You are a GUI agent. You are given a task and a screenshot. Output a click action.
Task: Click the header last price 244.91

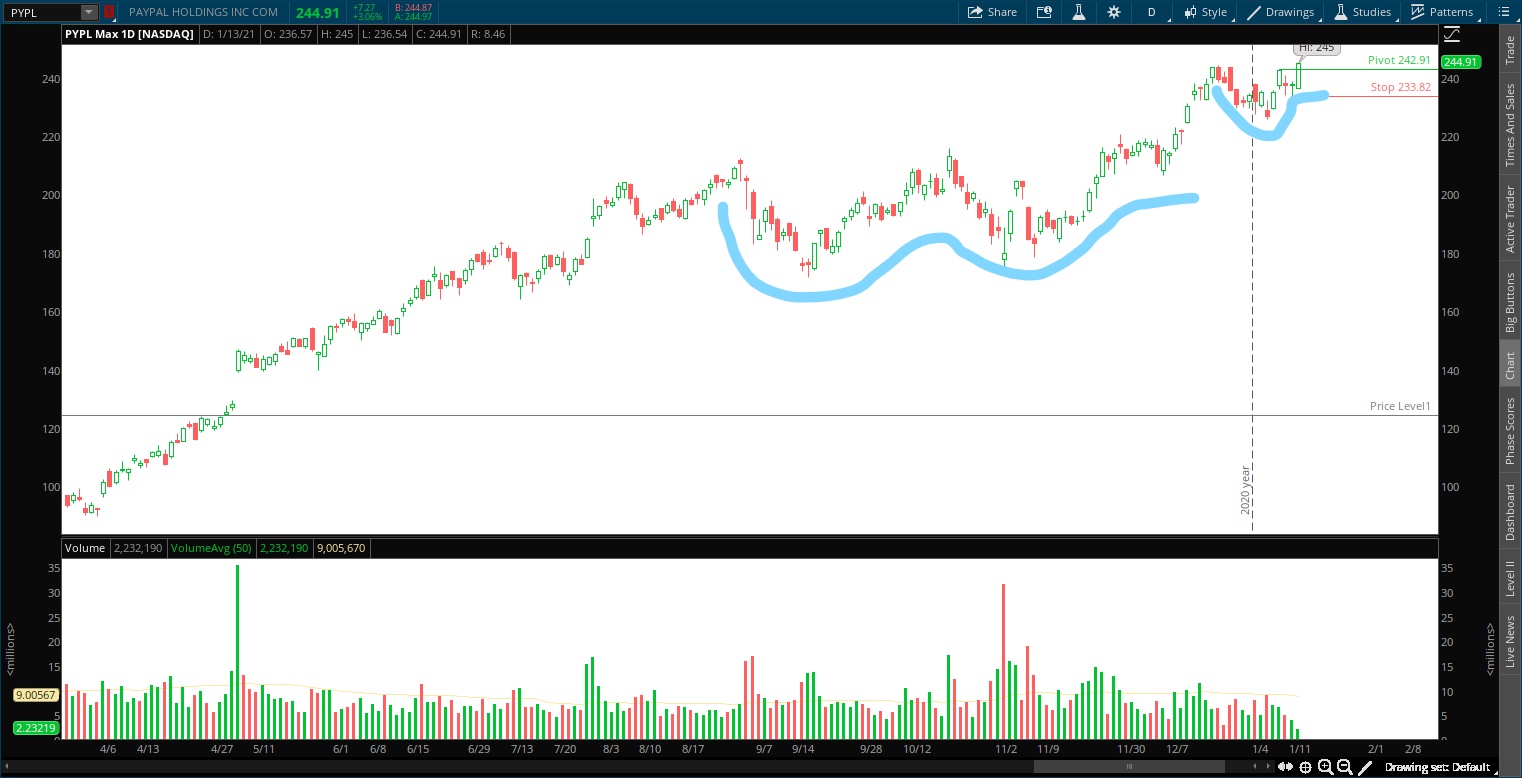[x=319, y=12]
